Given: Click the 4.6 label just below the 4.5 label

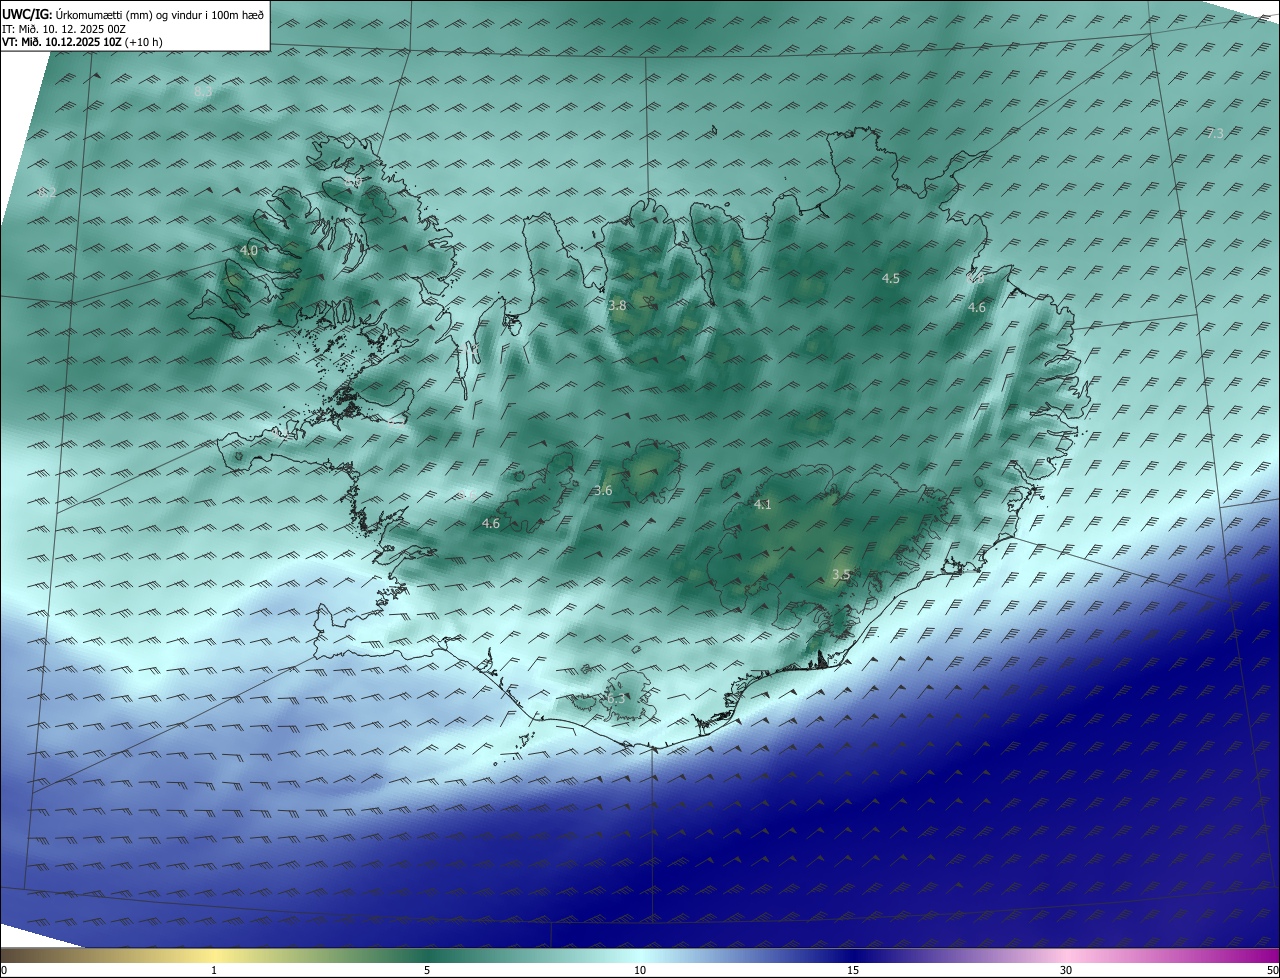Looking at the screenshot, I should 977,308.
